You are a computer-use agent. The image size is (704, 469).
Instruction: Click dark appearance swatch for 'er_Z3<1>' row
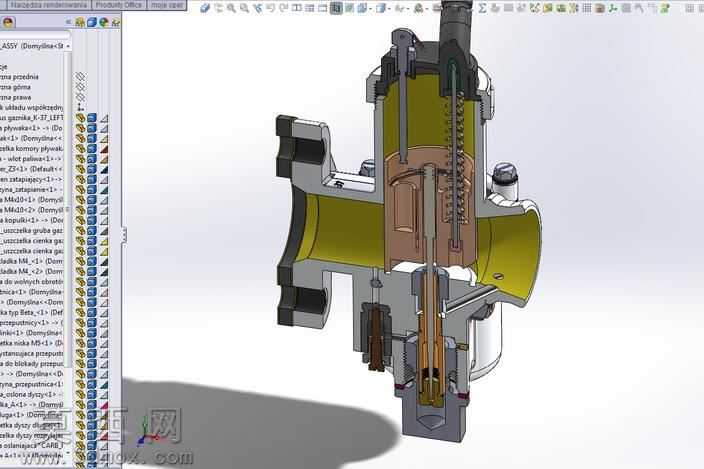104,169
